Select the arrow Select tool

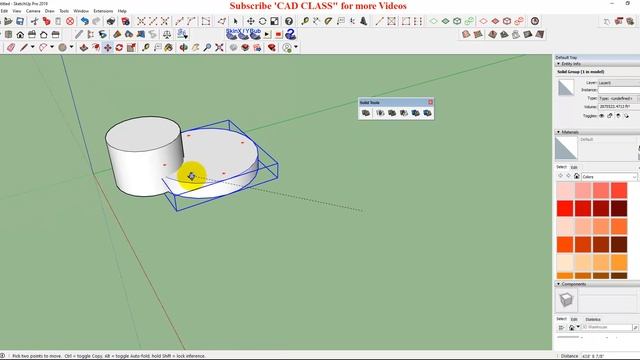[x=236, y=21]
